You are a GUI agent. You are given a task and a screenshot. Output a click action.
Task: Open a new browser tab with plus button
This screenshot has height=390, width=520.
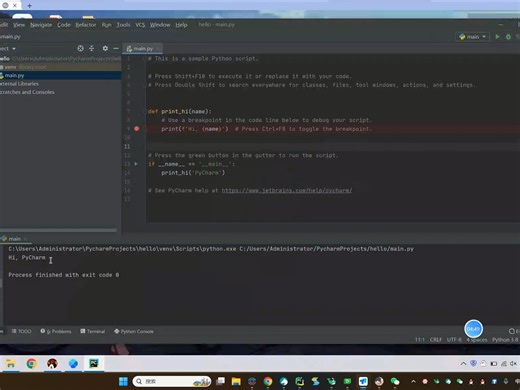(x=29, y=6)
